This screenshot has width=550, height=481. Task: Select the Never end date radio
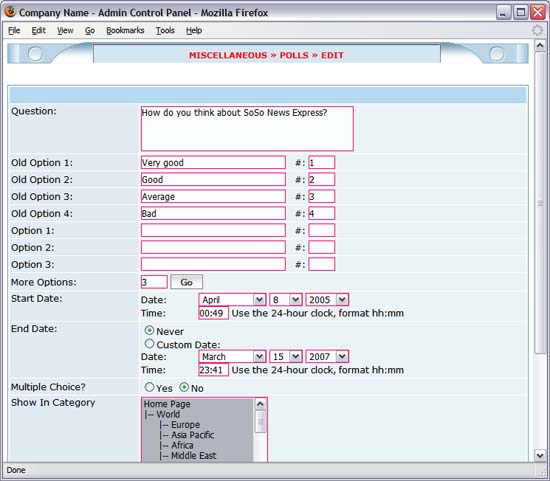[149, 330]
